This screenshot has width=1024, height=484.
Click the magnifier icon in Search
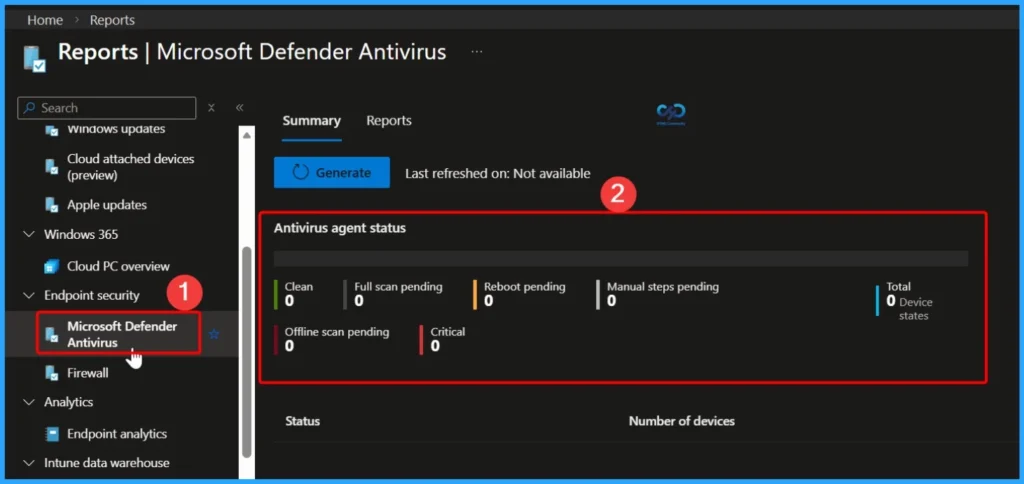(x=29, y=108)
